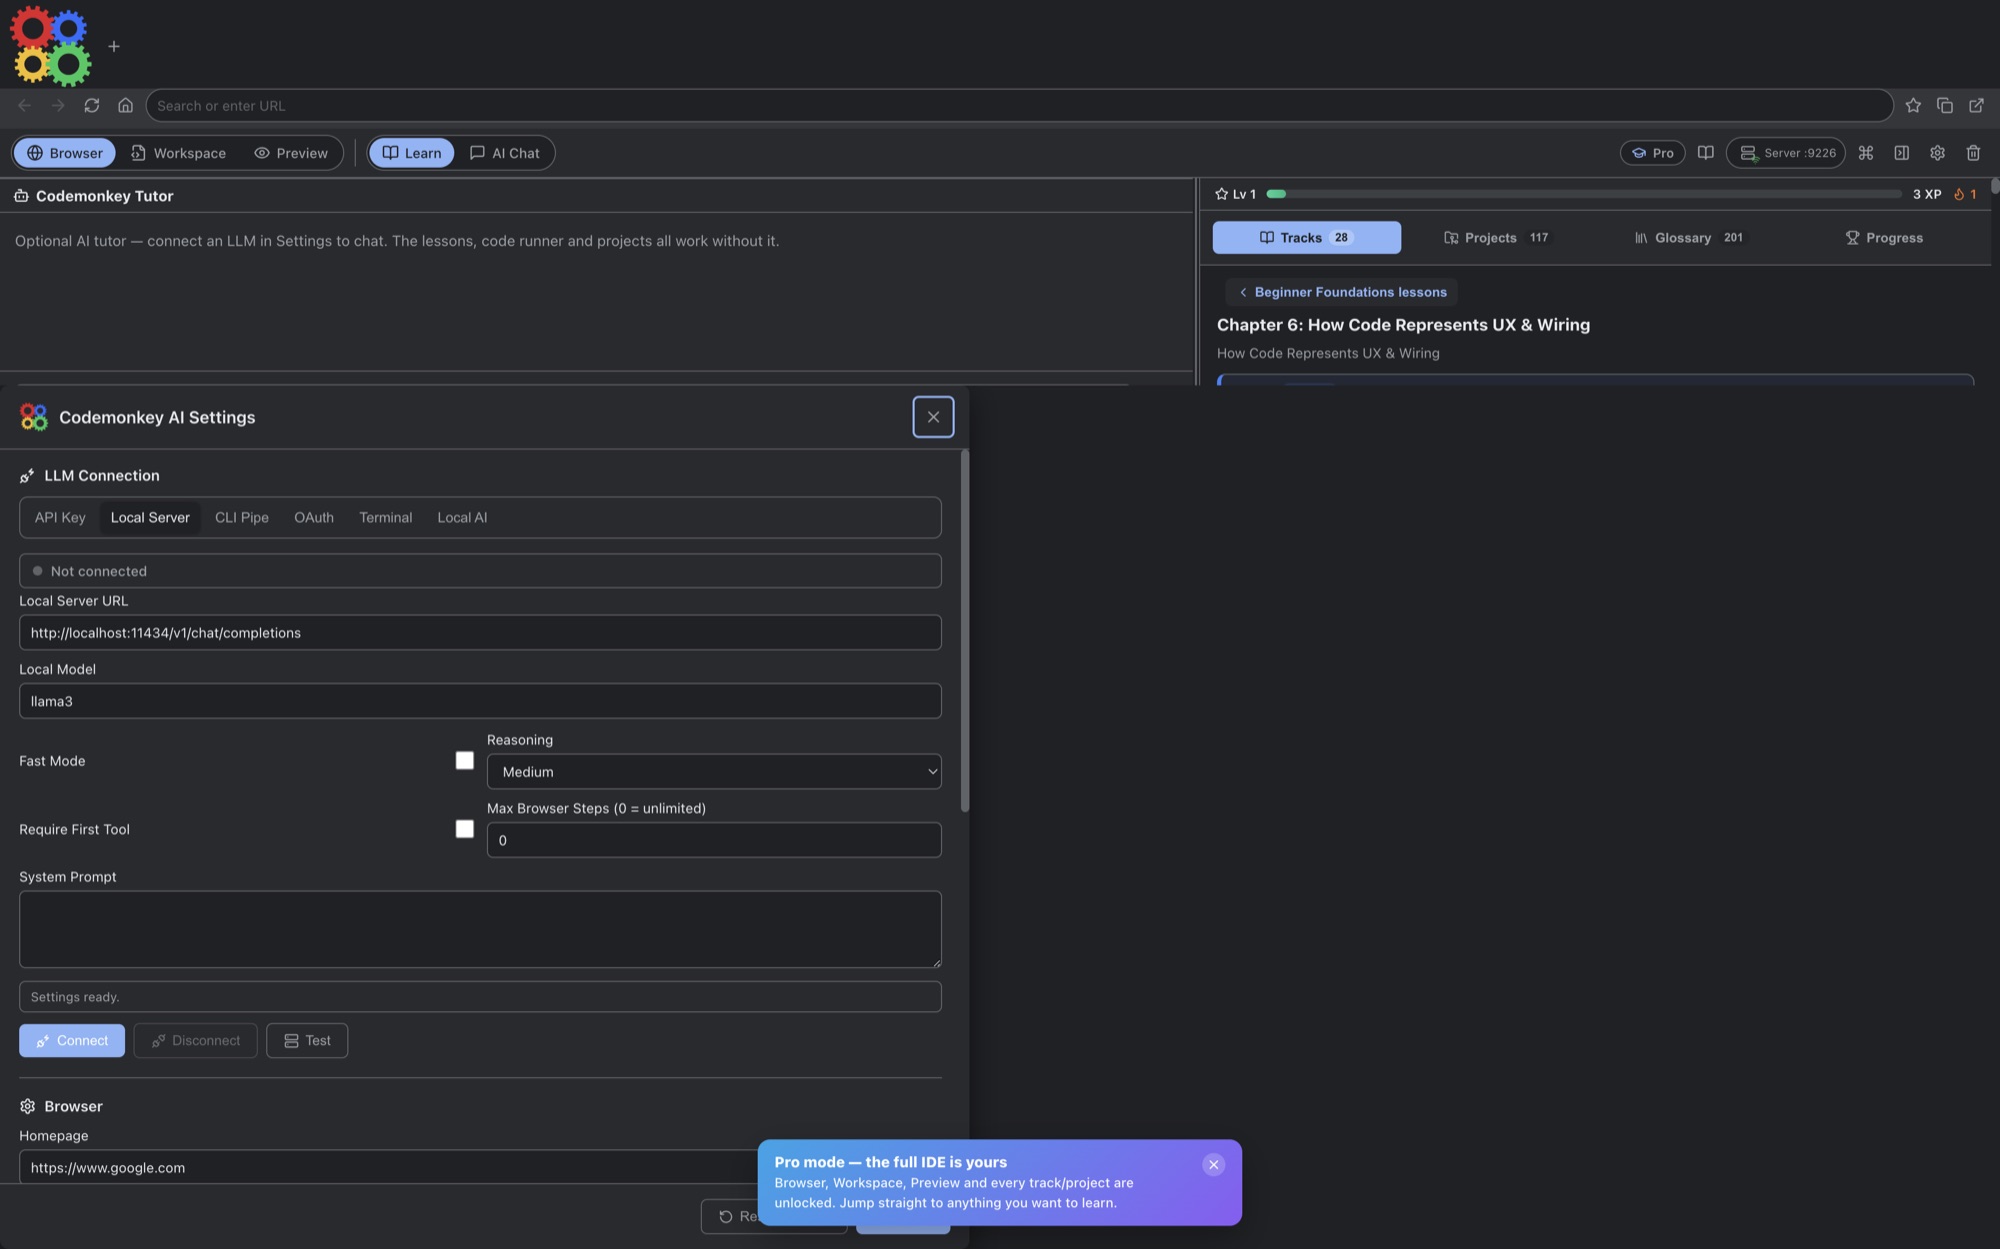Click the Local Server URL field
The width and height of the screenshot is (2000, 1249).
click(x=480, y=632)
